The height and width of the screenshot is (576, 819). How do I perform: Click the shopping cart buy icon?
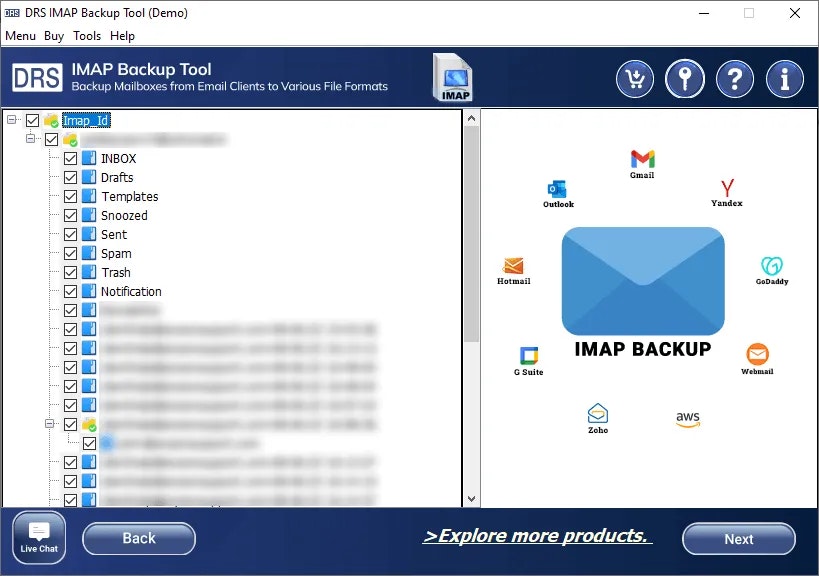coord(635,79)
